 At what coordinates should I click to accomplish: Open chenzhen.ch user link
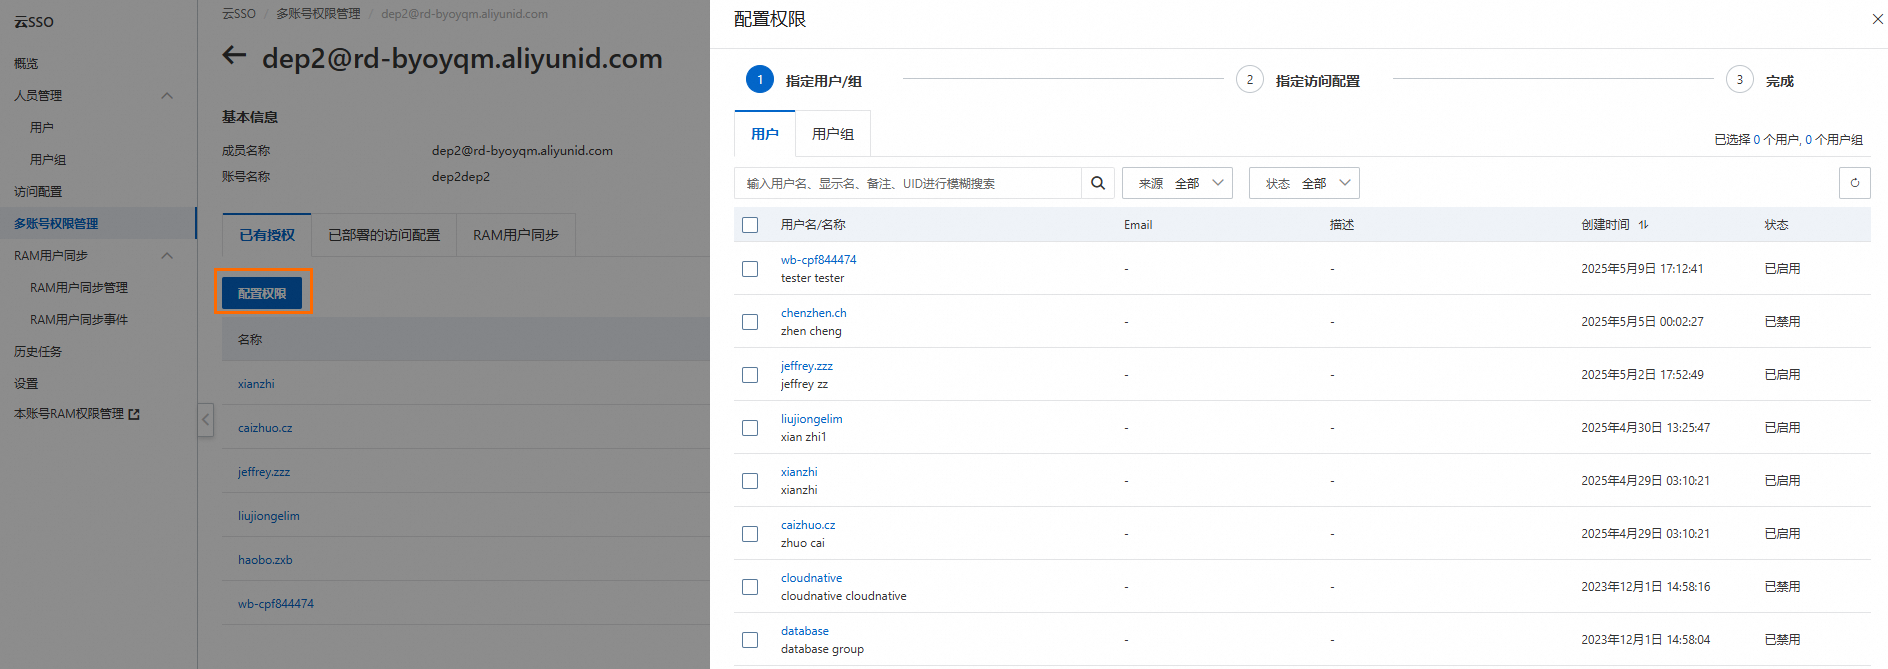pos(813,313)
